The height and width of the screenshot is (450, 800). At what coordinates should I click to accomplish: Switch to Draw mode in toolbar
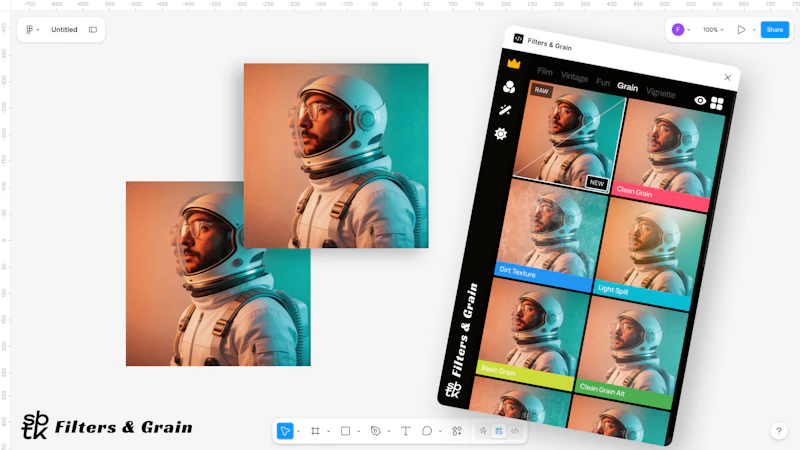tap(483, 431)
